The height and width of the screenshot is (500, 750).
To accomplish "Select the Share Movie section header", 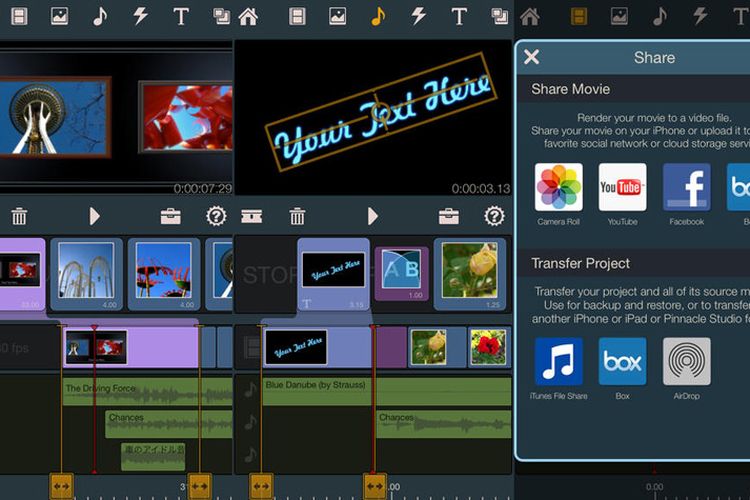I will pos(571,89).
